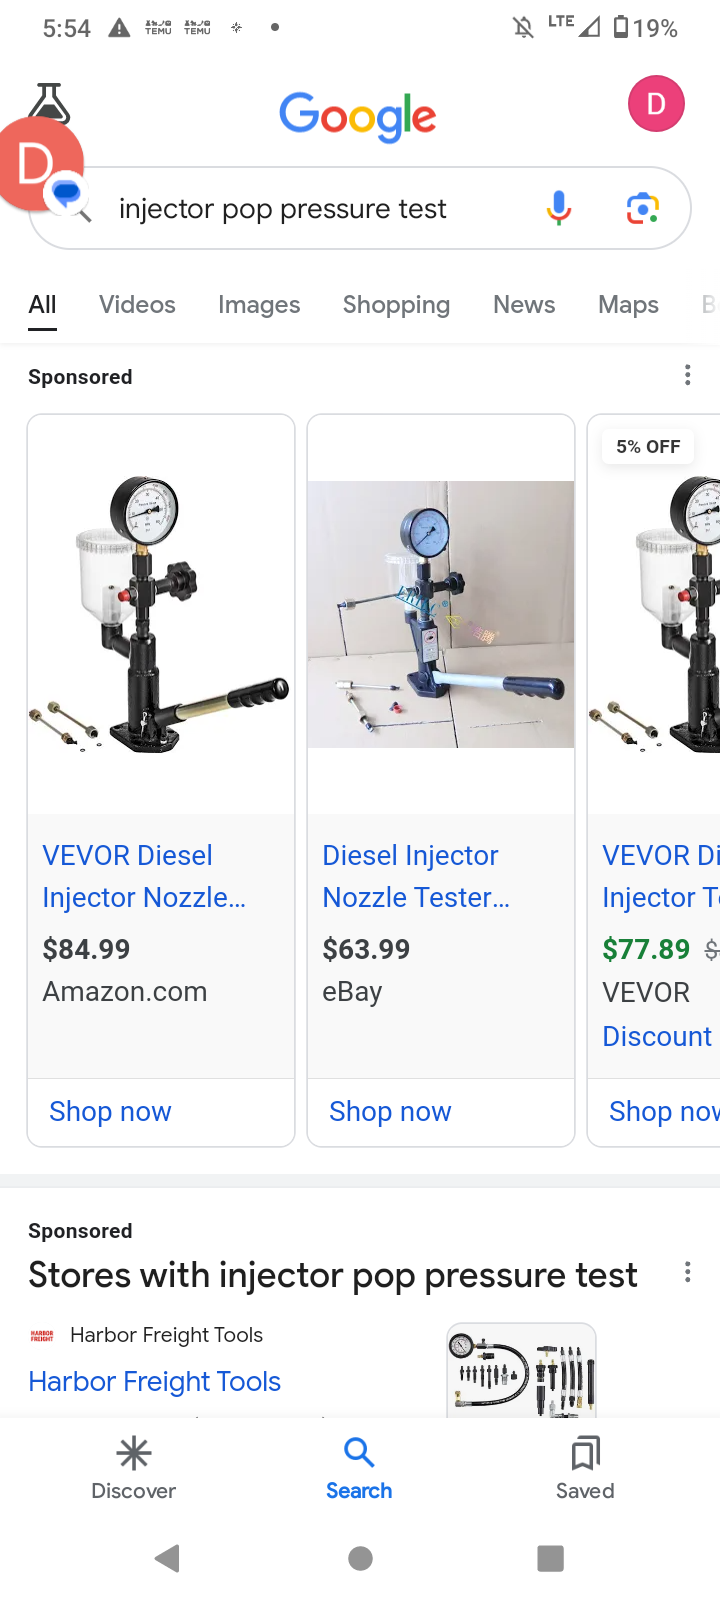Switch to the Videos tab
This screenshot has width=720, height=1600.
137,304
